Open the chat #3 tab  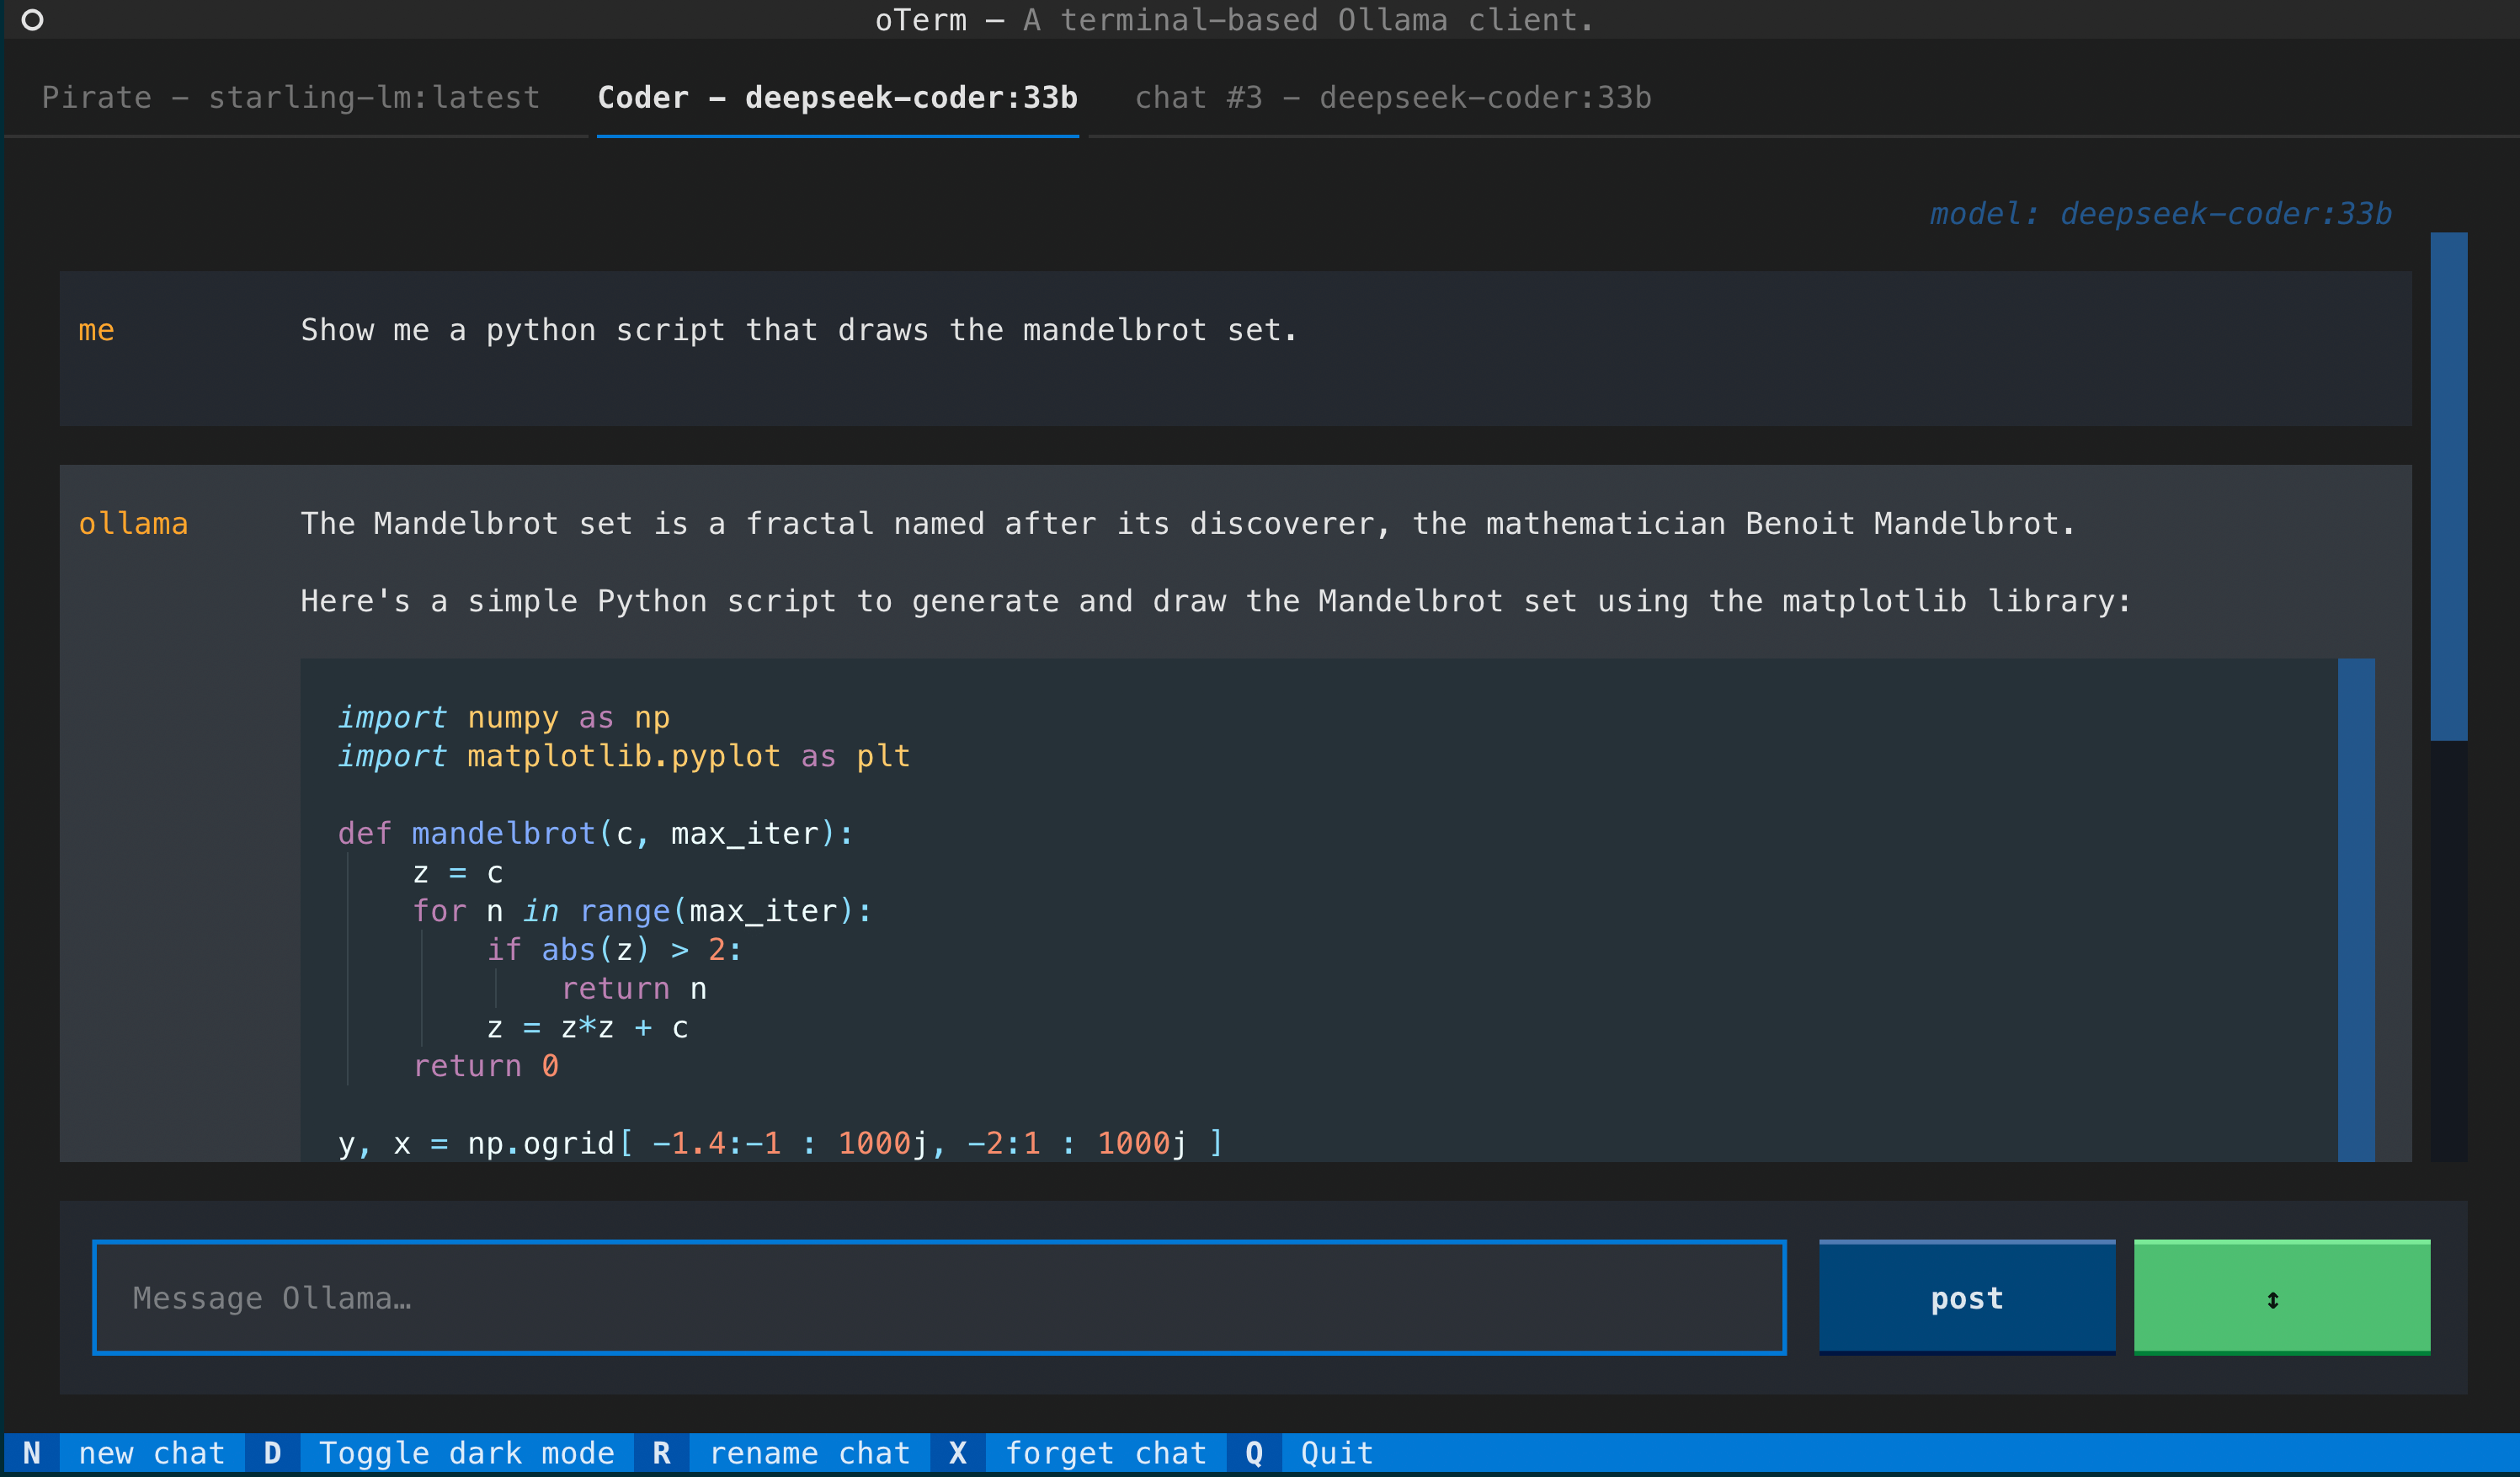click(x=1393, y=97)
